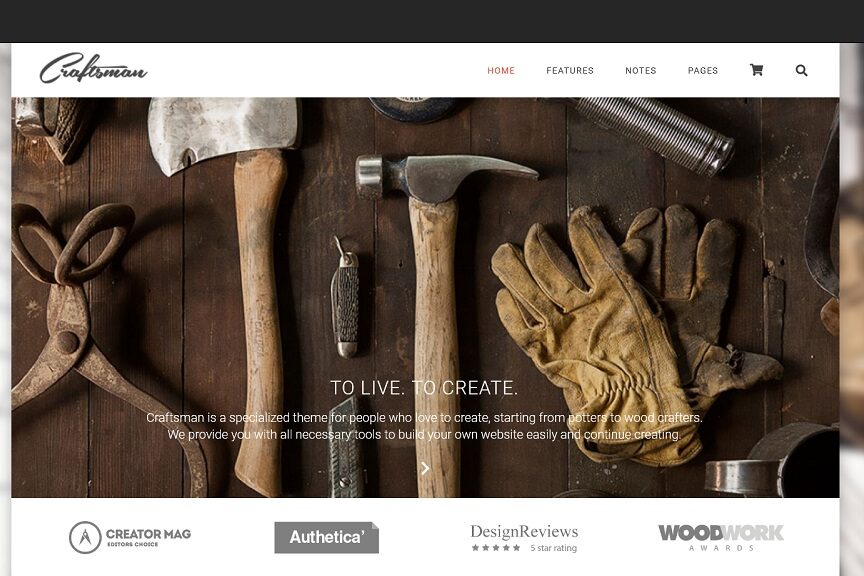This screenshot has width=864, height=576.
Task: Click the Craftsman script logo
Action: pyautogui.click(x=94, y=69)
